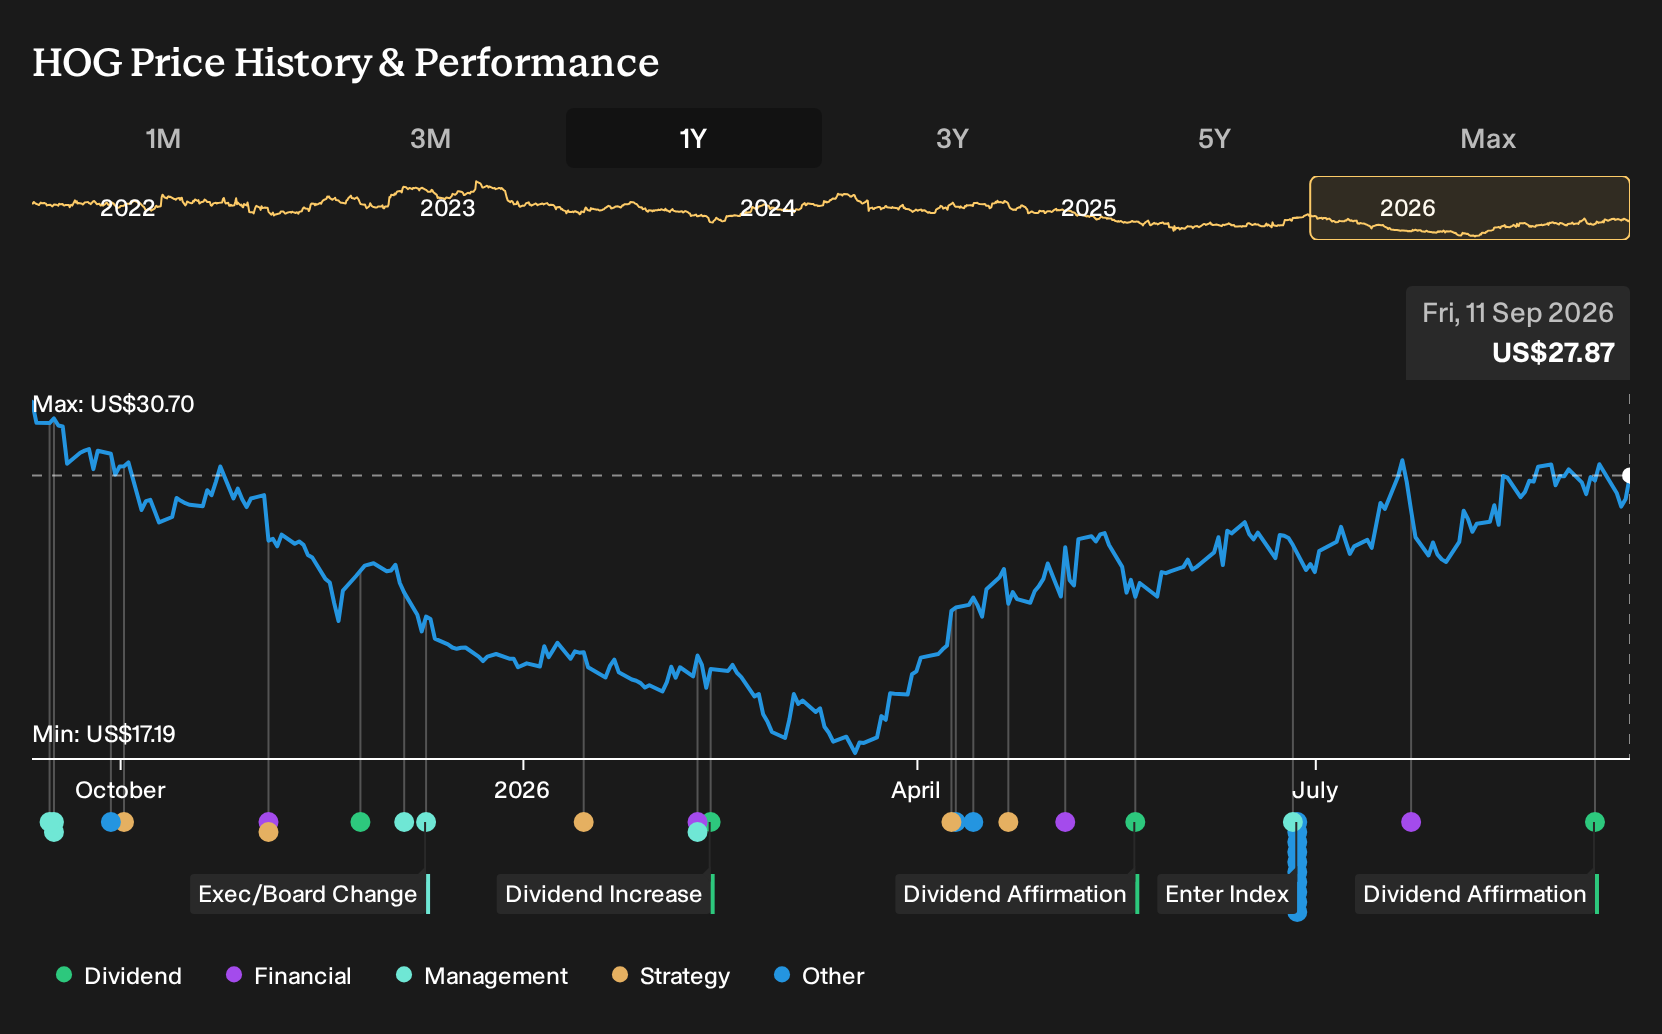Click purple Financial marker between 2026 and April
This screenshot has height=1034, width=1662.
click(x=697, y=820)
